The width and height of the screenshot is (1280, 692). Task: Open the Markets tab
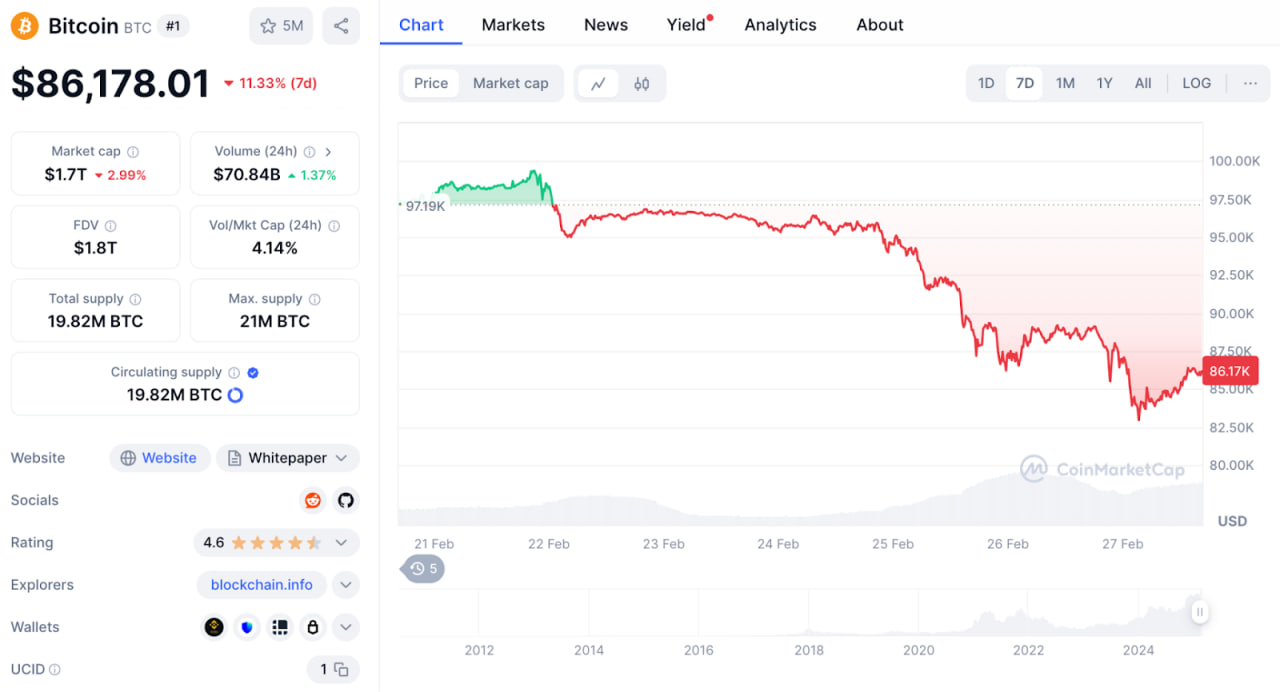513,25
